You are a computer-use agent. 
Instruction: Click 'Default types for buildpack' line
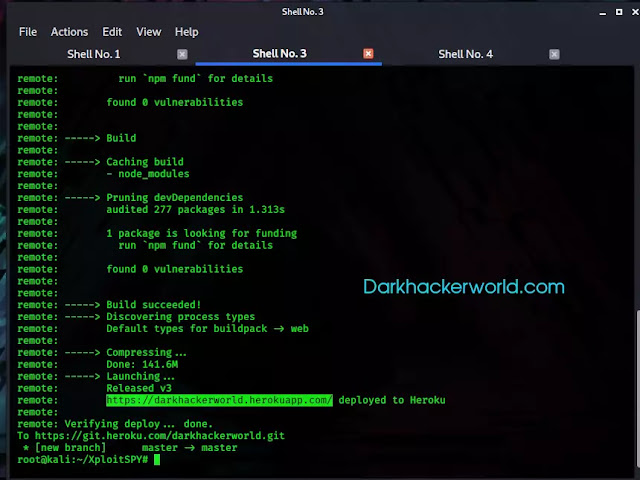[207, 329]
